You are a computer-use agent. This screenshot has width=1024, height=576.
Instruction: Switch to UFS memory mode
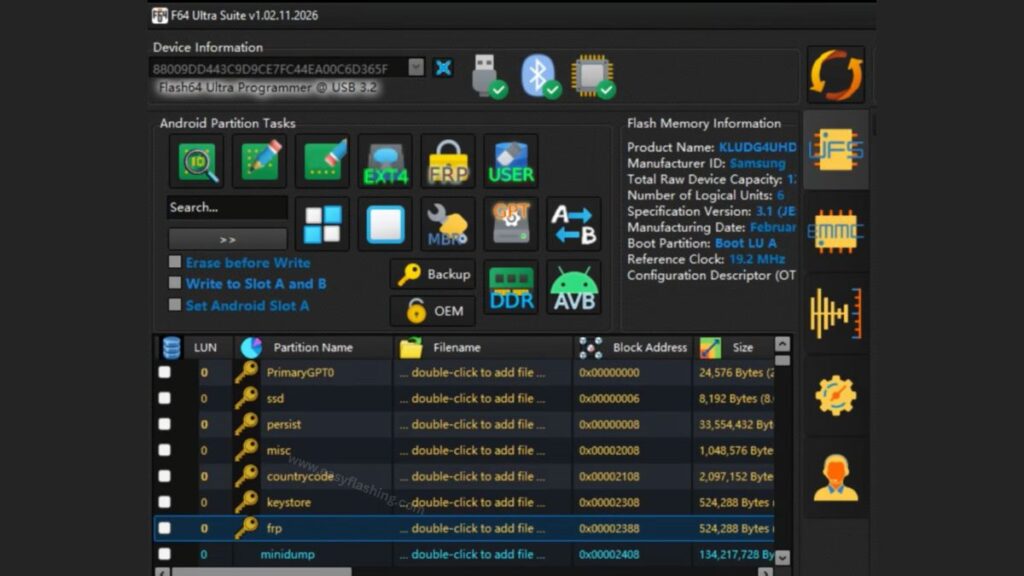pos(836,150)
